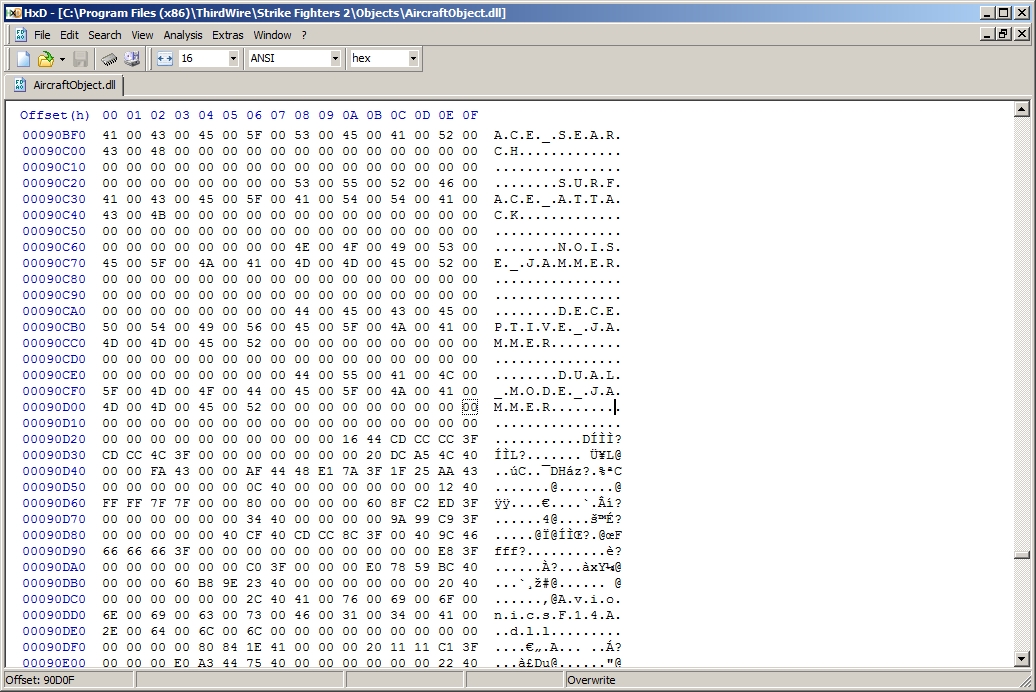The height and width of the screenshot is (692, 1036).
Task: Click ASCII text 'A.C.E._.A.T.T.A.'
Action: pyautogui.click(x=557, y=199)
